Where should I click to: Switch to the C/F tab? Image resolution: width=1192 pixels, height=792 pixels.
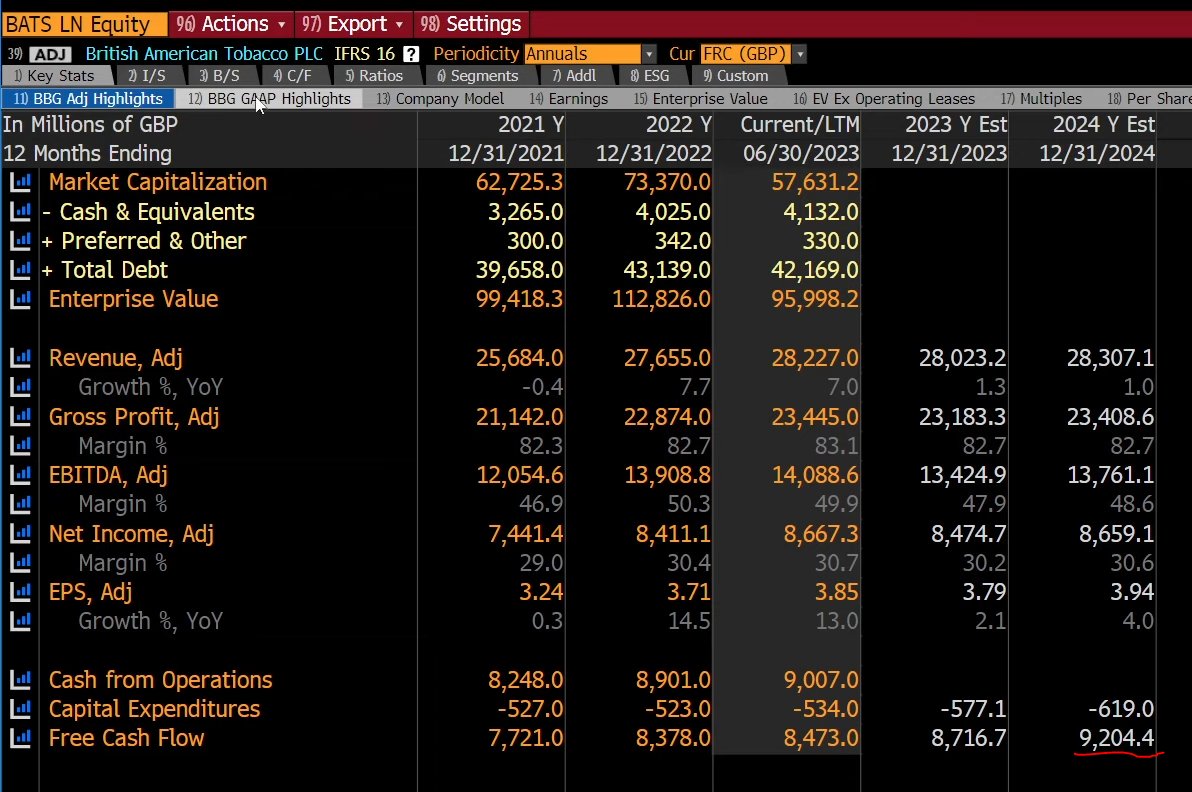pyautogui.click(x=293, y=76)
